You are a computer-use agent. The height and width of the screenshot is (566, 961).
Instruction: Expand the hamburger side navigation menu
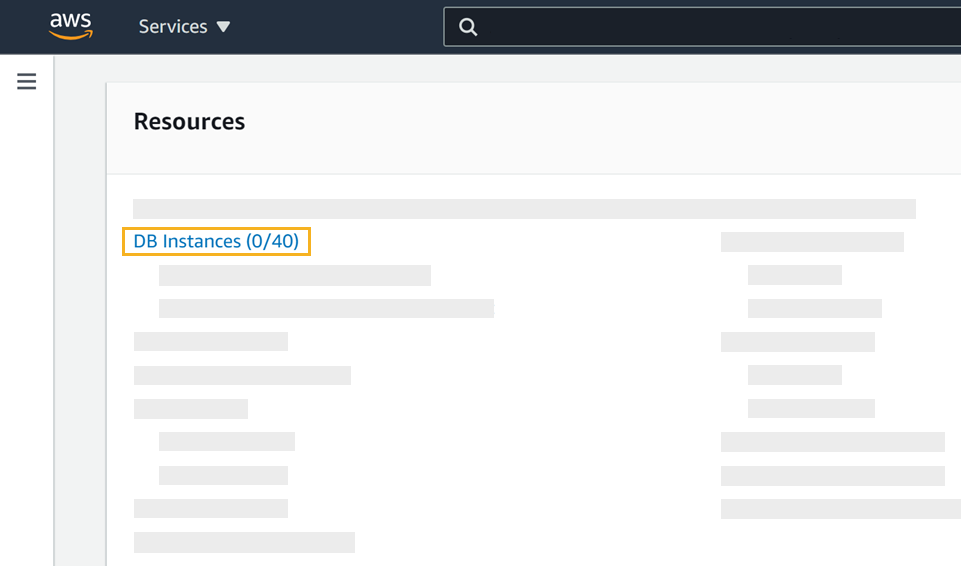26,81
